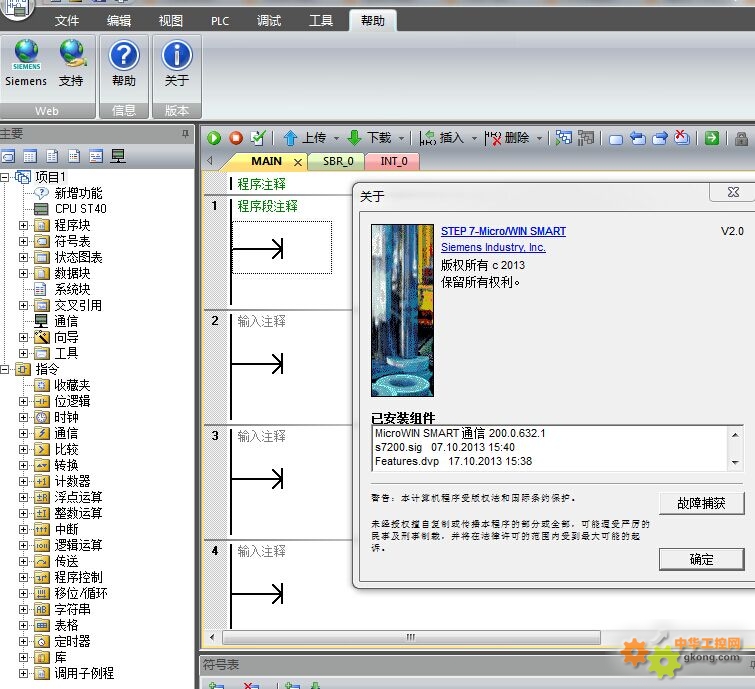Click the 下载 download arrow button

tap(369, 138)
